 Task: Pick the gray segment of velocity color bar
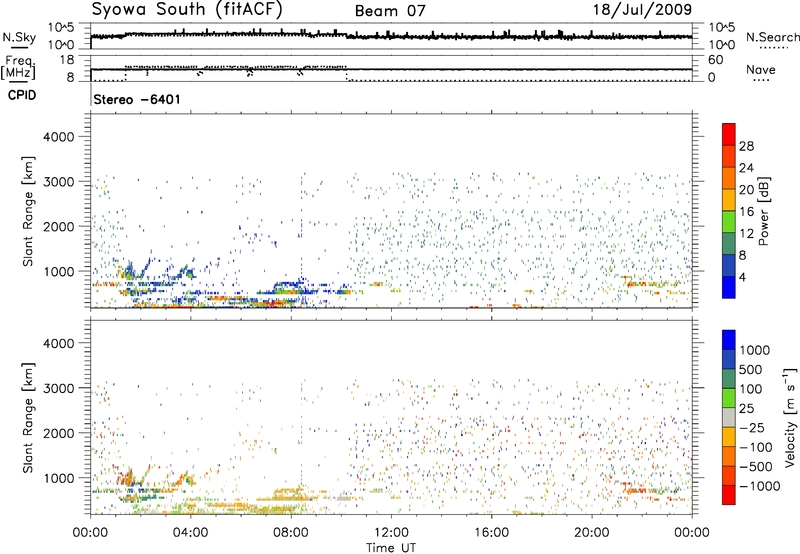[x=729, y=418]
